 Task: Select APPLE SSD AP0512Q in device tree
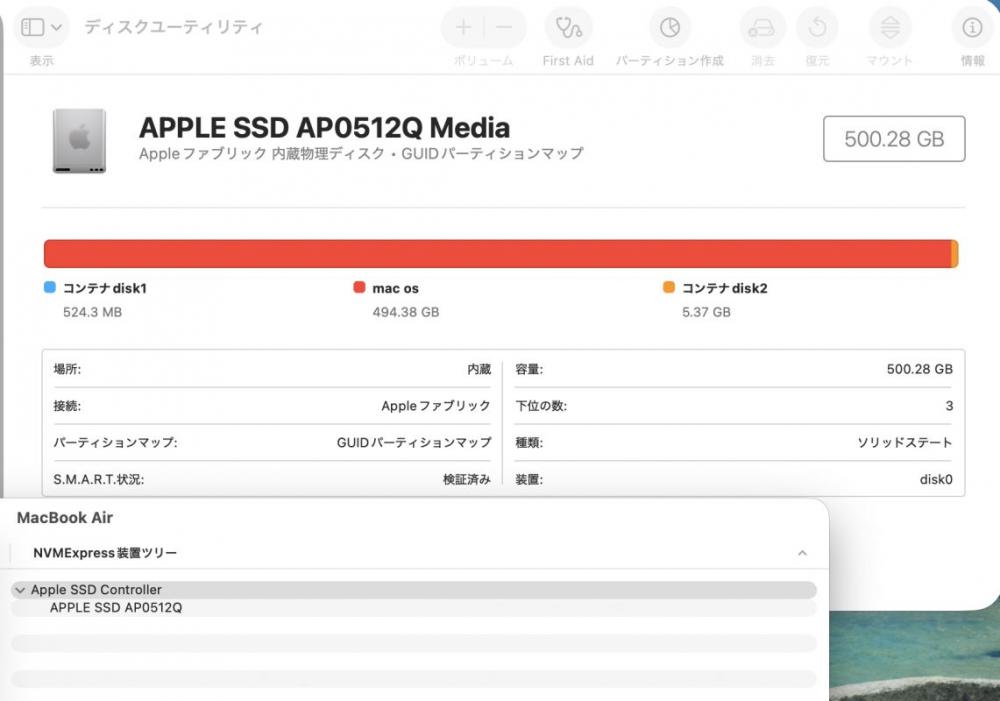tap(116, 607)
